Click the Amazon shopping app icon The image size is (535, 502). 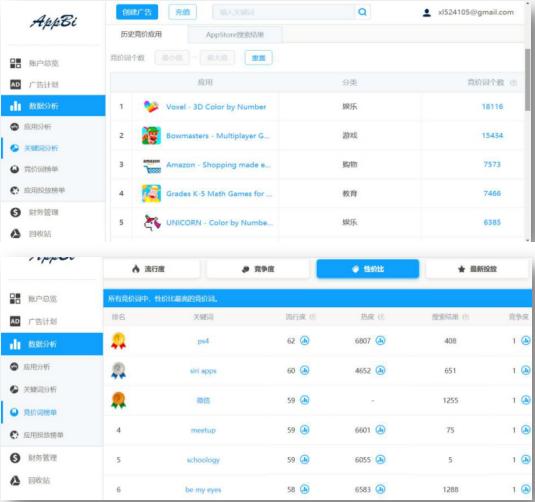pyautogui.click(x=152, y=165)
